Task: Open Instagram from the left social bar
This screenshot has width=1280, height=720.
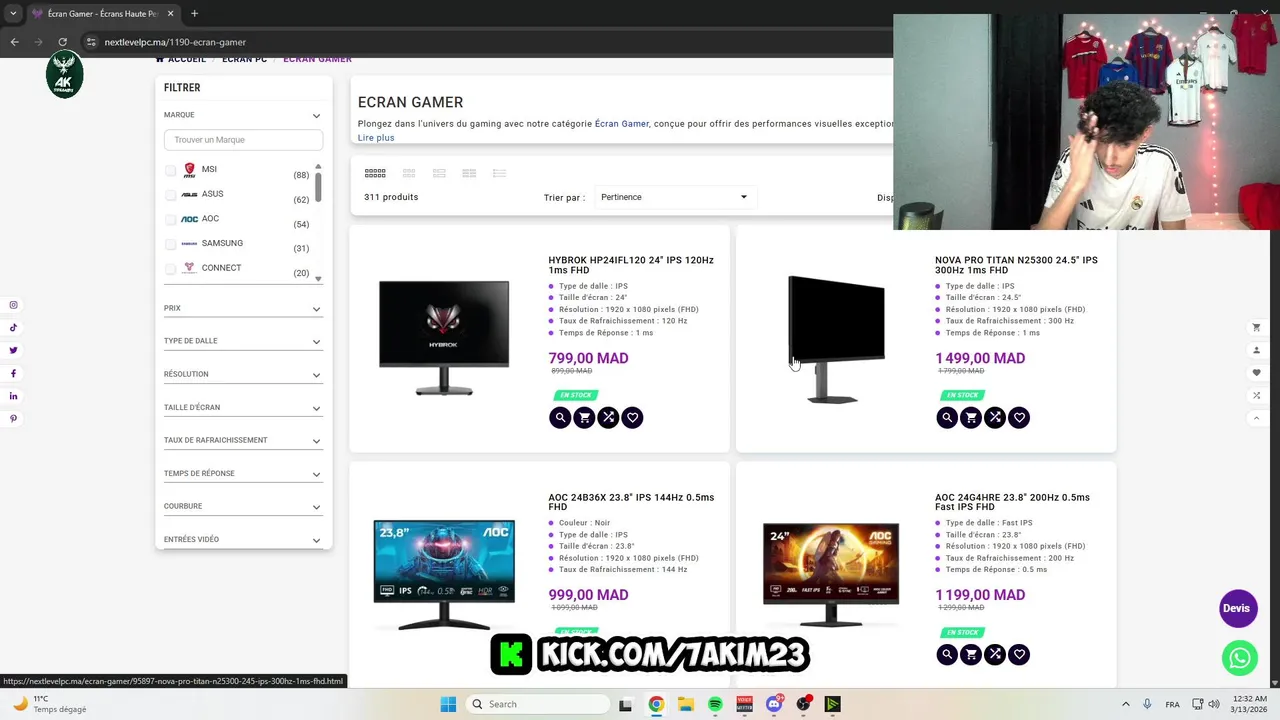Action: [x=13, y=305]
